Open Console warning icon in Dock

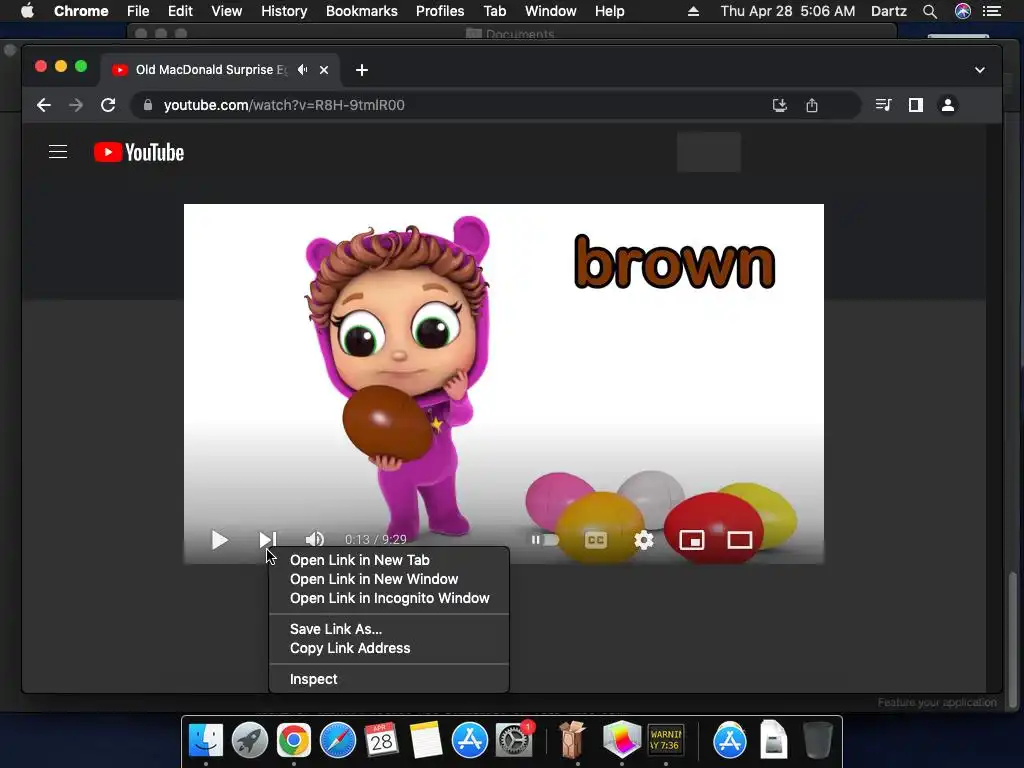pos(665,741)
